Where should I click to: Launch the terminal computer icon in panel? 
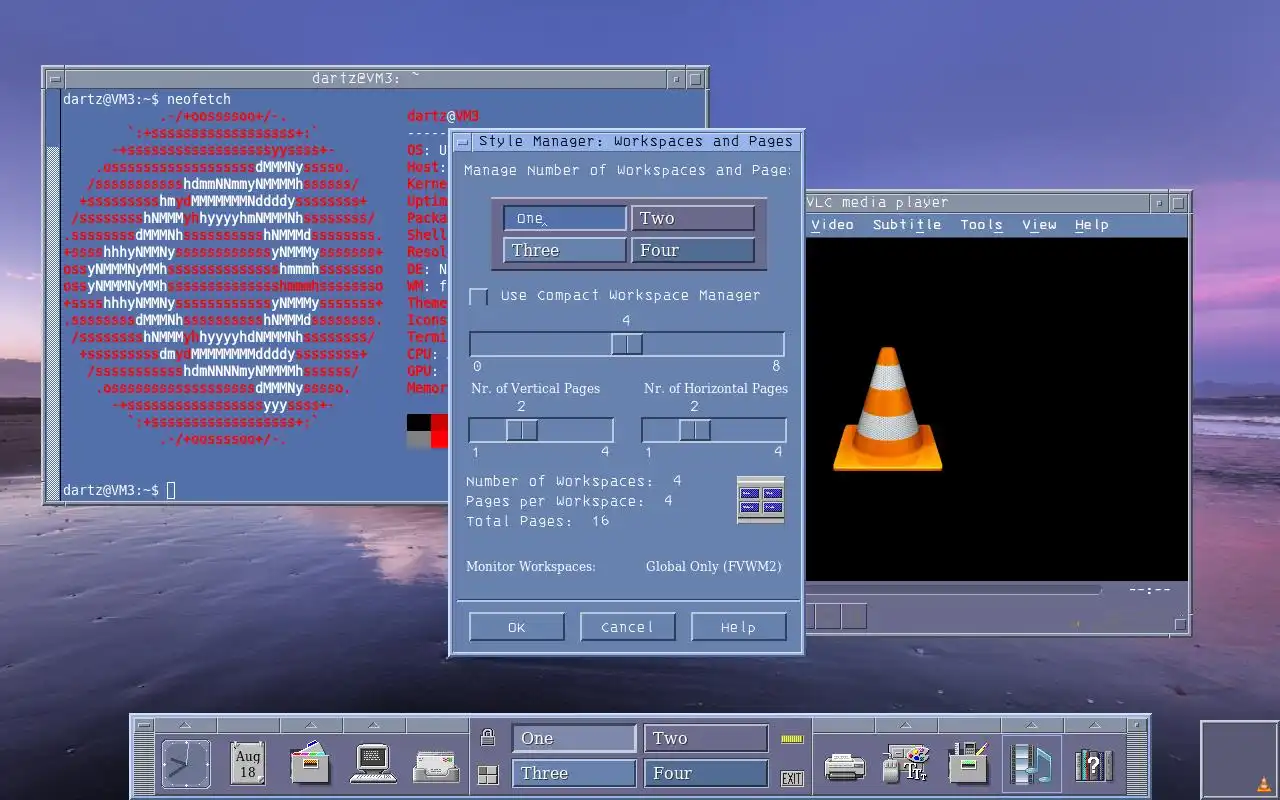coord(373,764)
